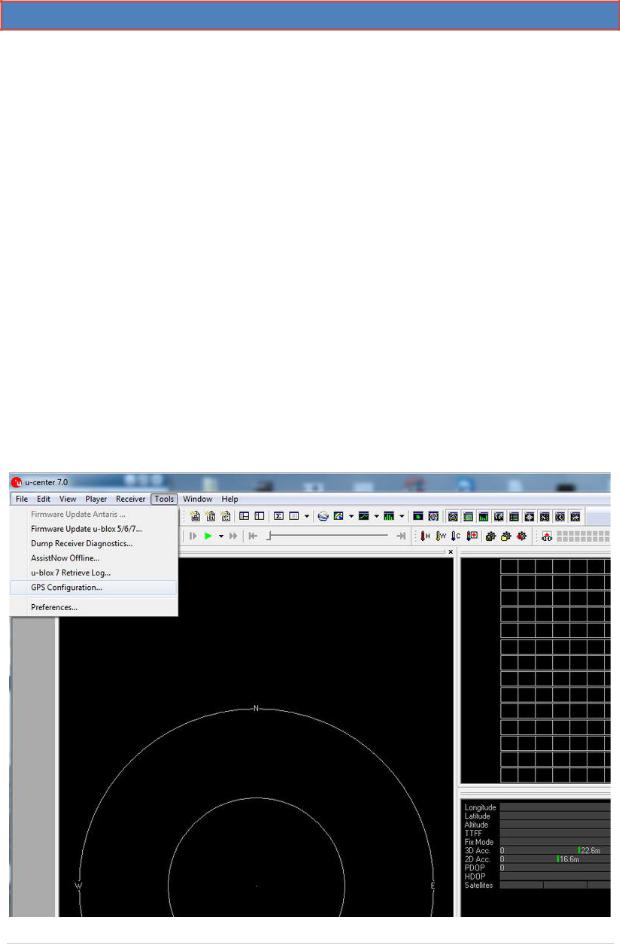Open Preferences... from the Tools menu
The width and height of the screenshot is (620, 944).
pos(93,607)
